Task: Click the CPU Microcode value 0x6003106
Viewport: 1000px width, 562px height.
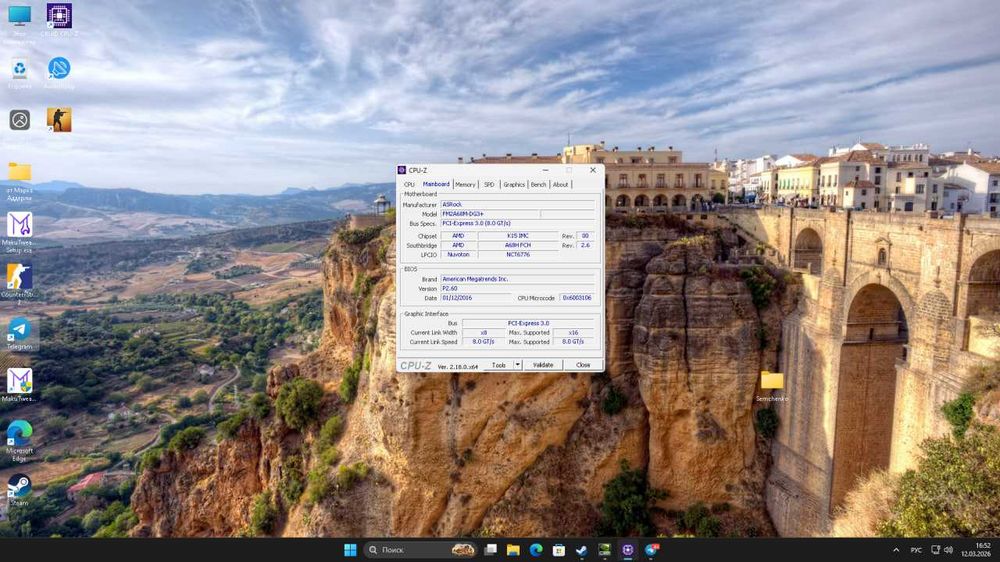Action: point(577,298)
